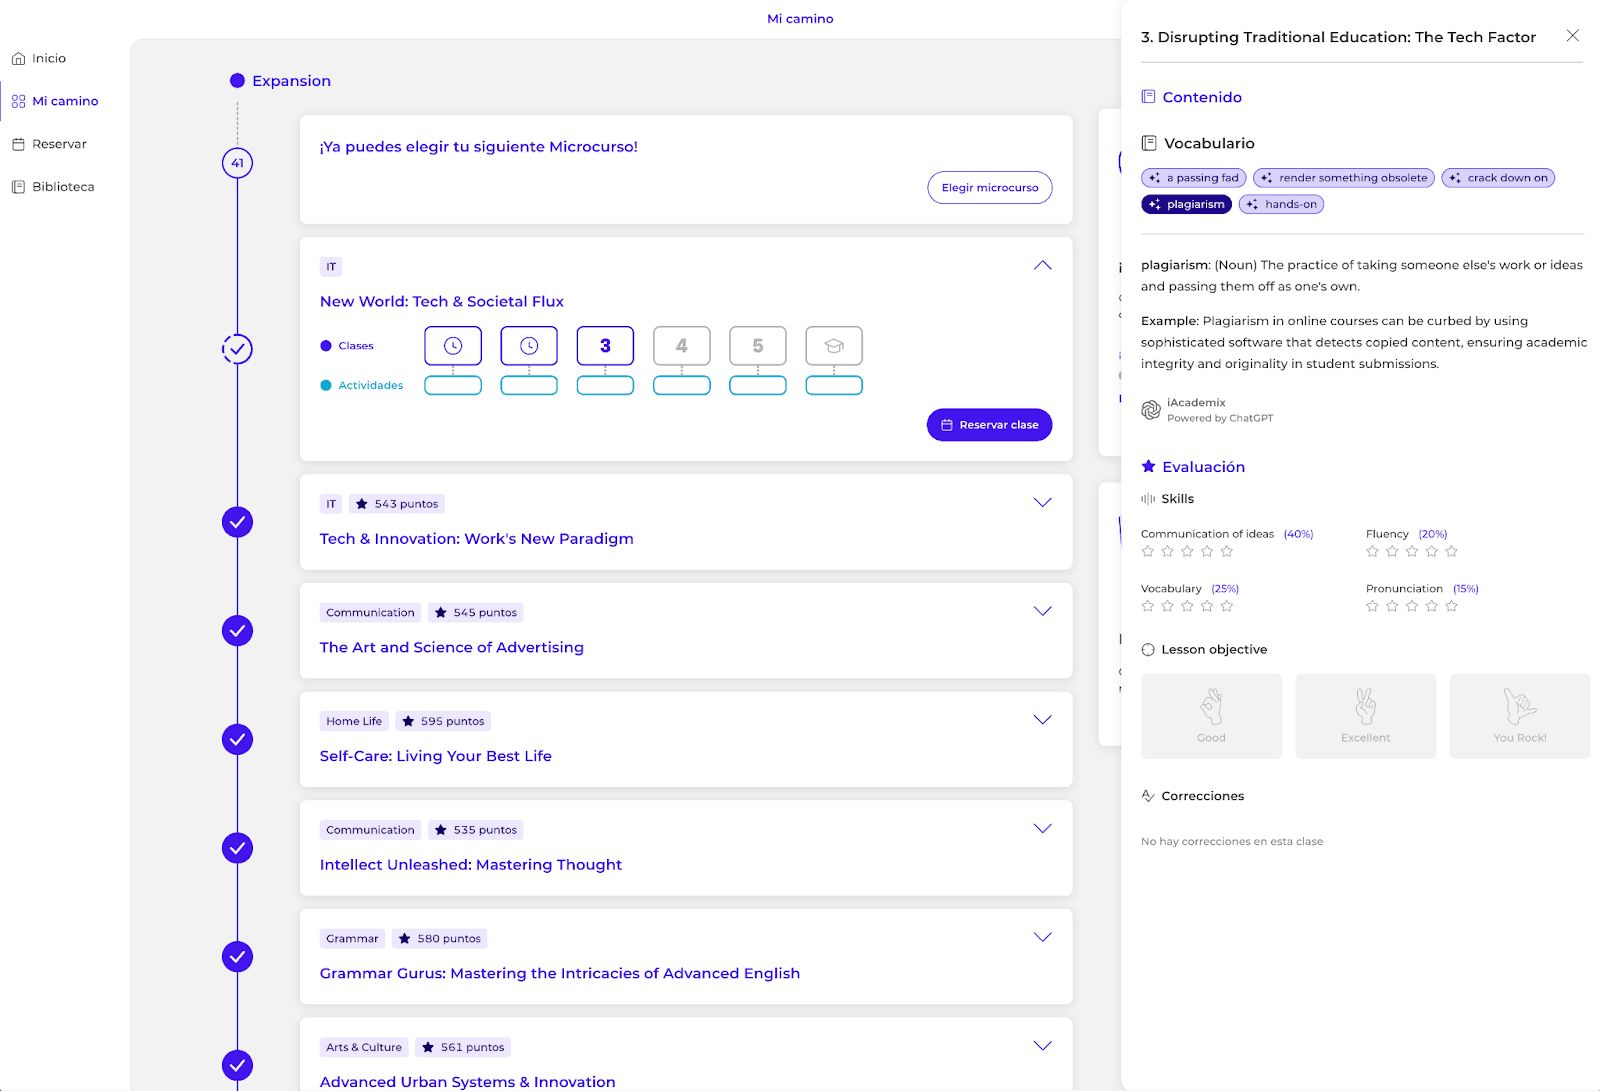The image size is (1600, 1091).
Task: Click the Elegir microcurso button
Action: pos(989,188)
